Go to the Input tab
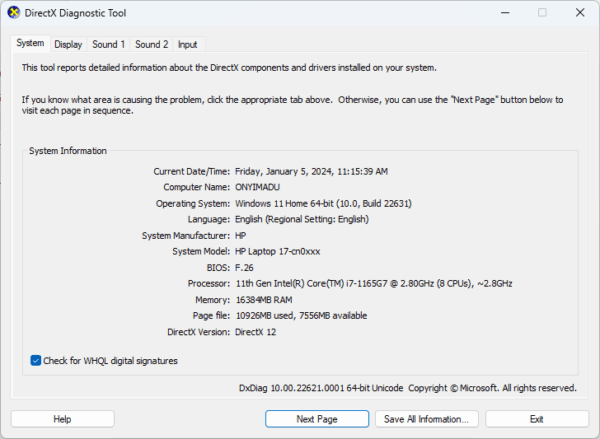 [188, 45]
